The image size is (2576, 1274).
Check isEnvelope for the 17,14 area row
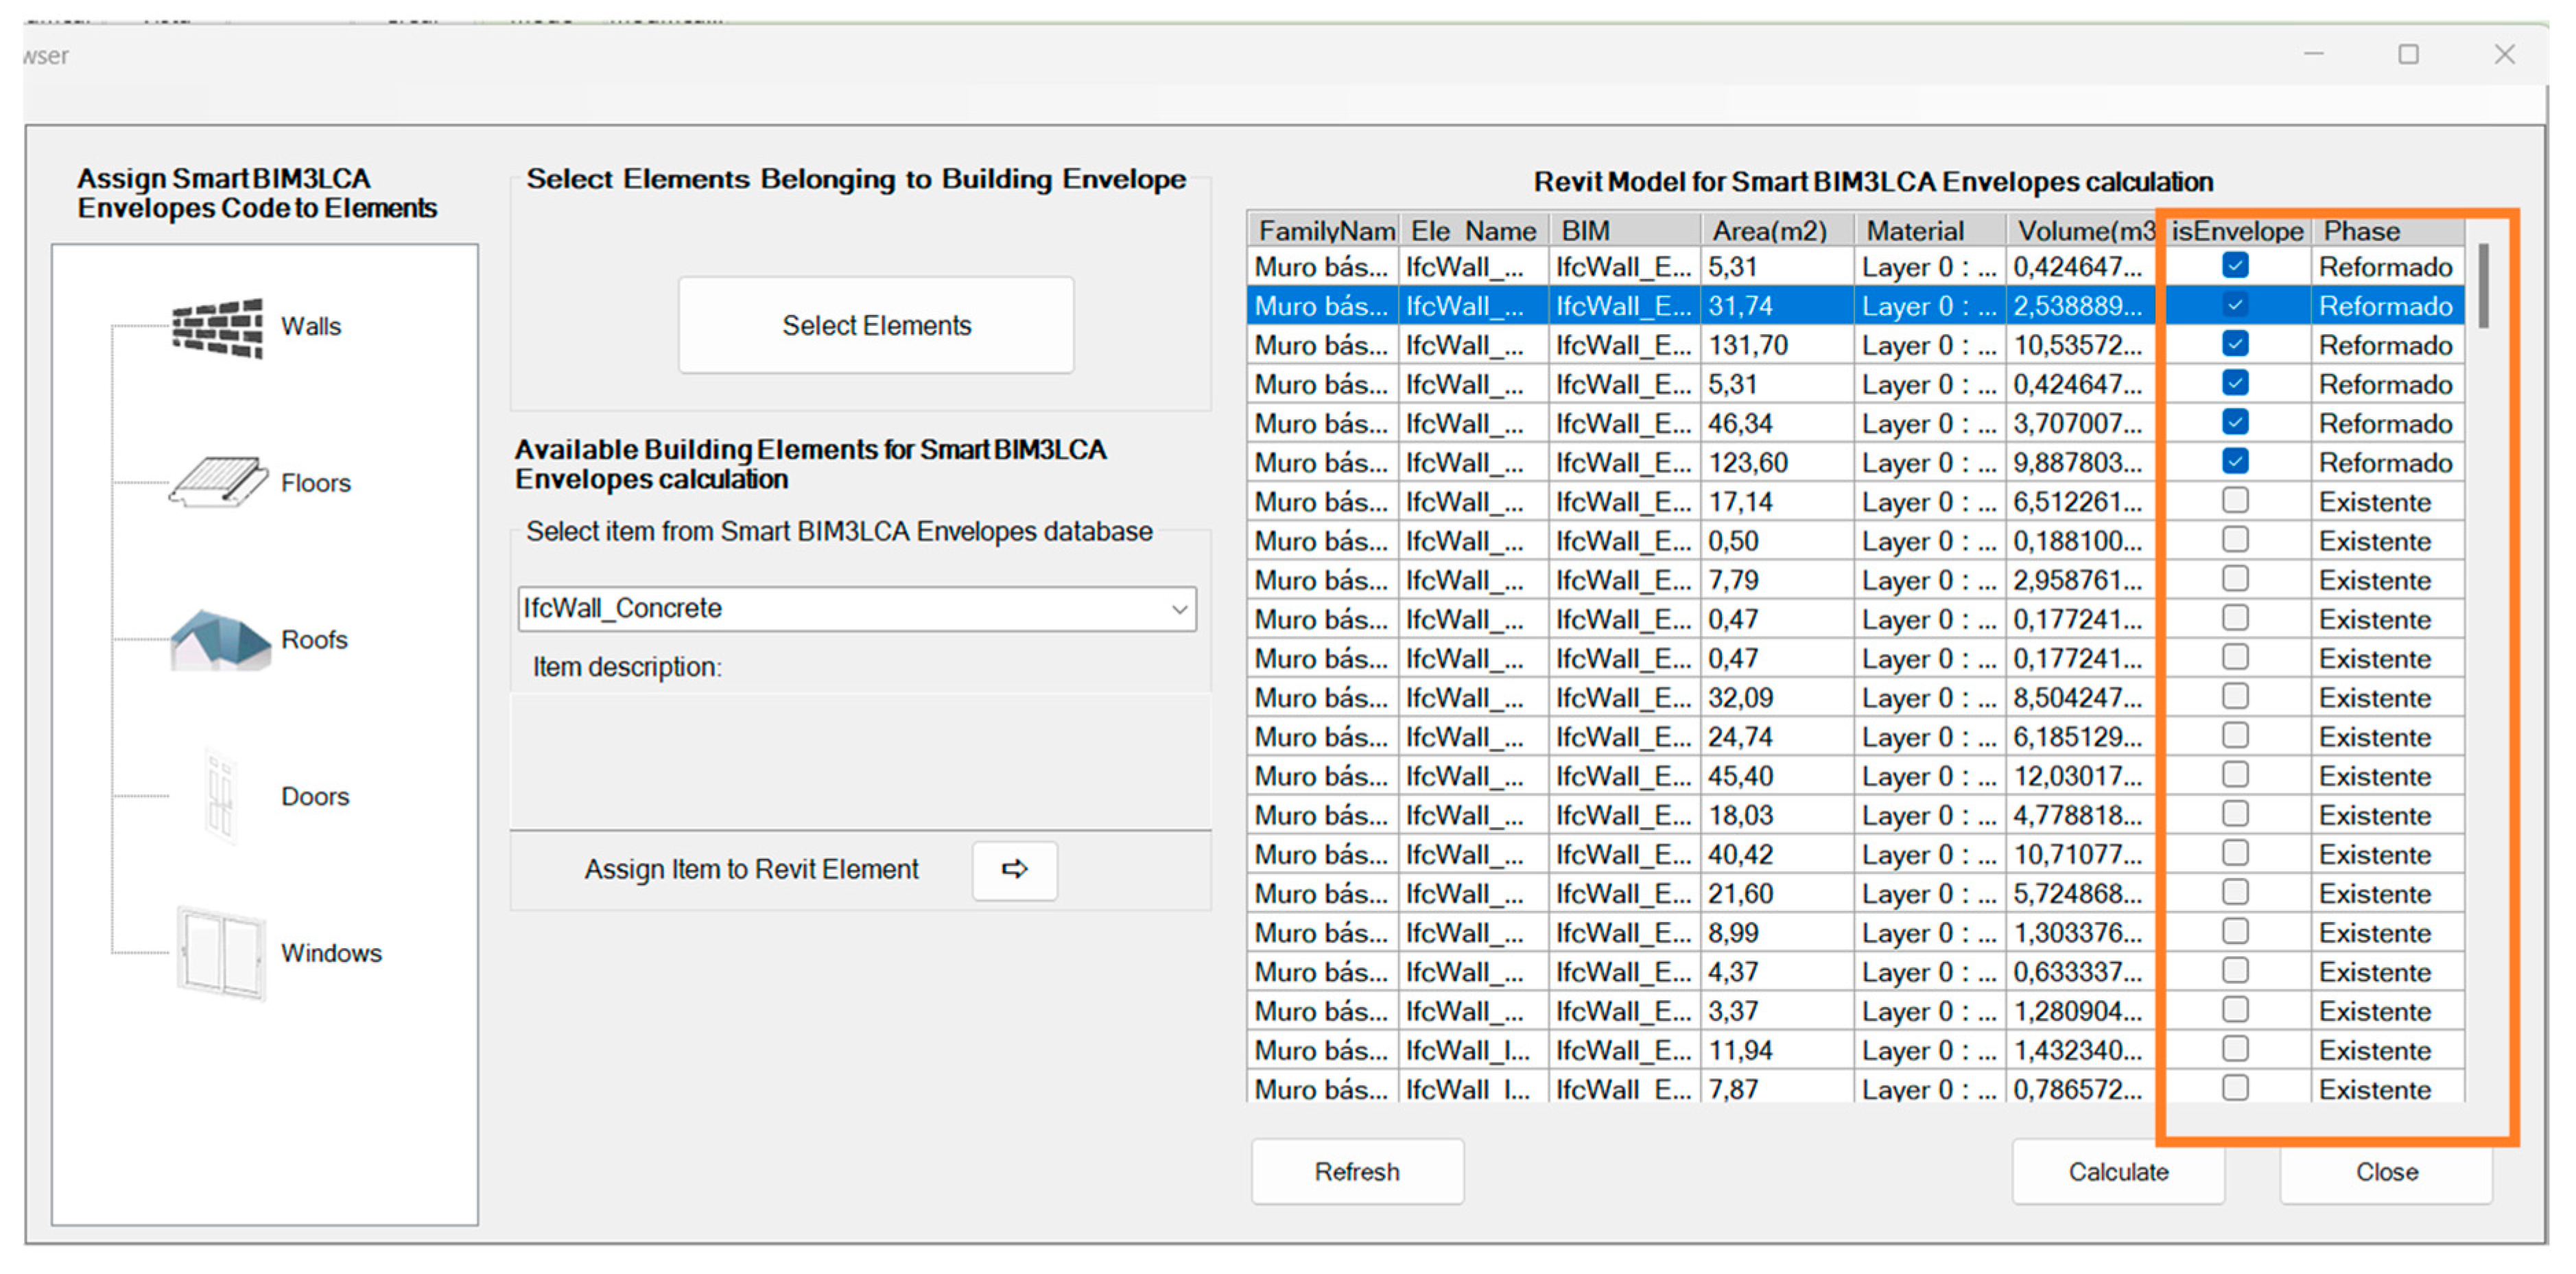(x=2235, y=500)
